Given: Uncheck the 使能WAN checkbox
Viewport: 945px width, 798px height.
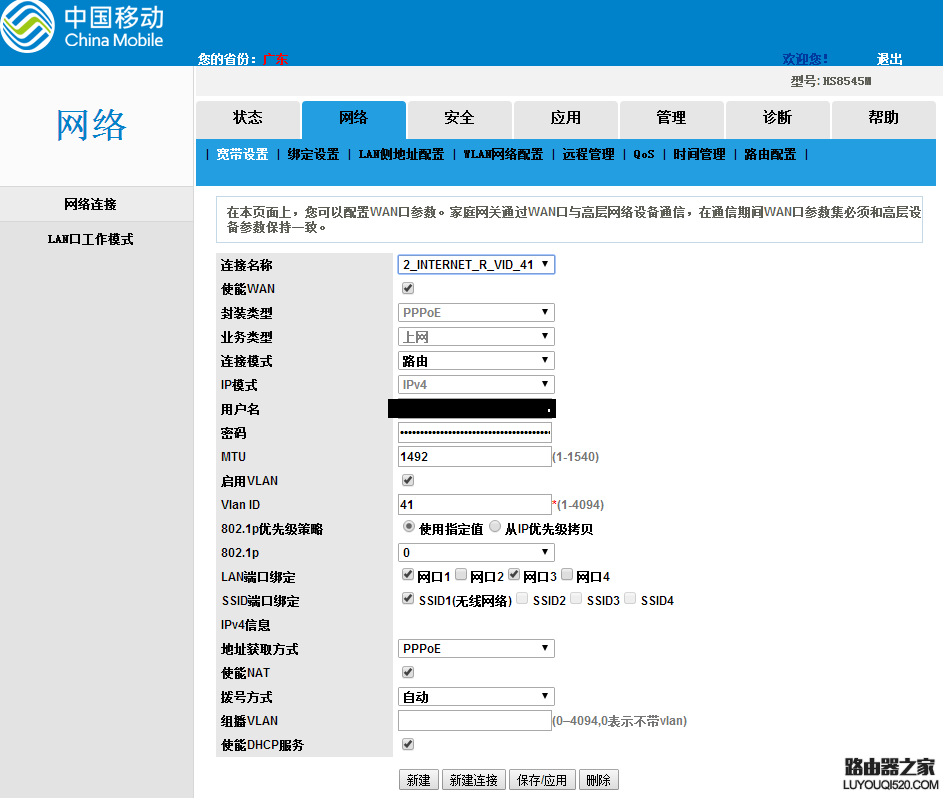Looking at the screenshot, I should [x=407, y=288].
